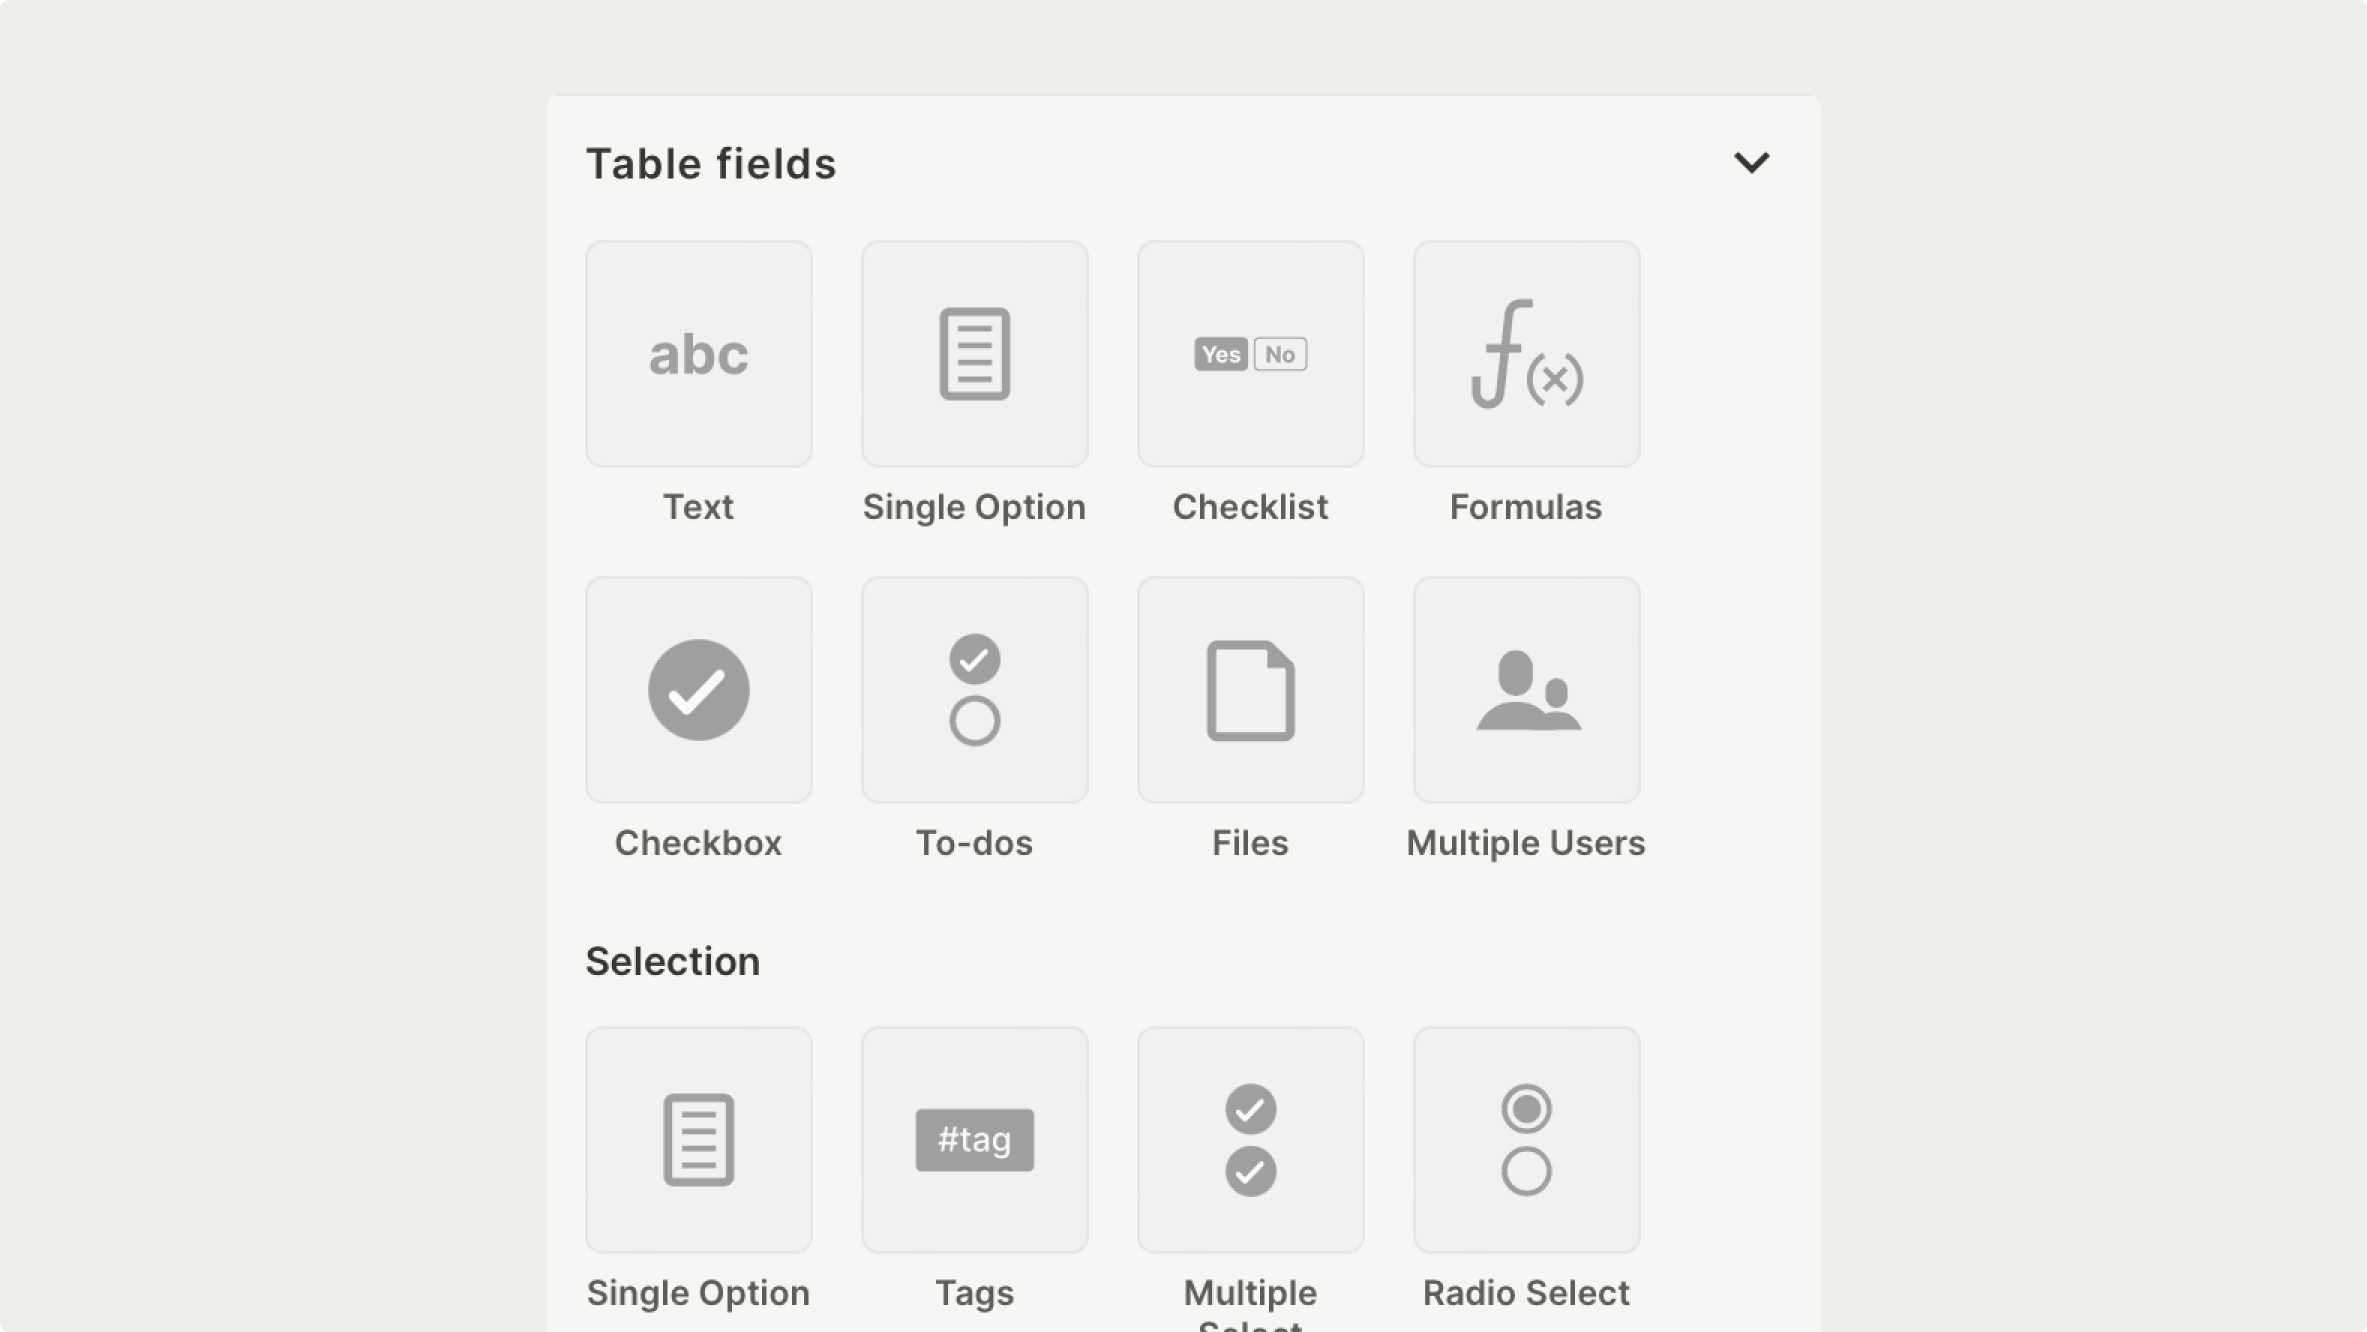The width and height of the screenshot is (2367, 1332).
Task: Collapse the Table fields section chevron
Action: tap(1751, 163)
